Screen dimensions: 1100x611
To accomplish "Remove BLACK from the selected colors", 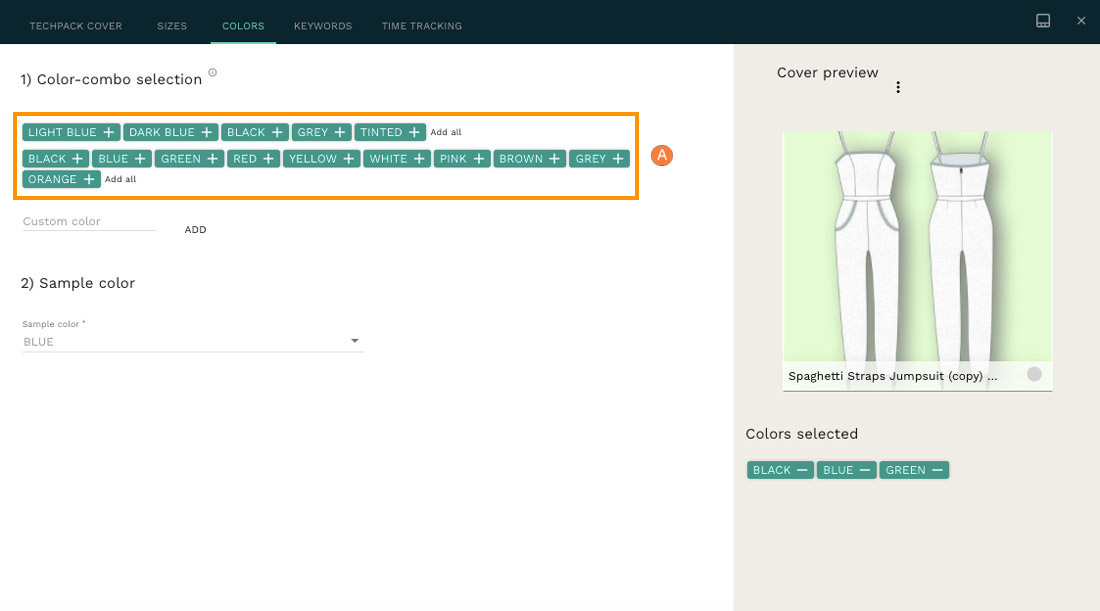I will coord(803,469).
